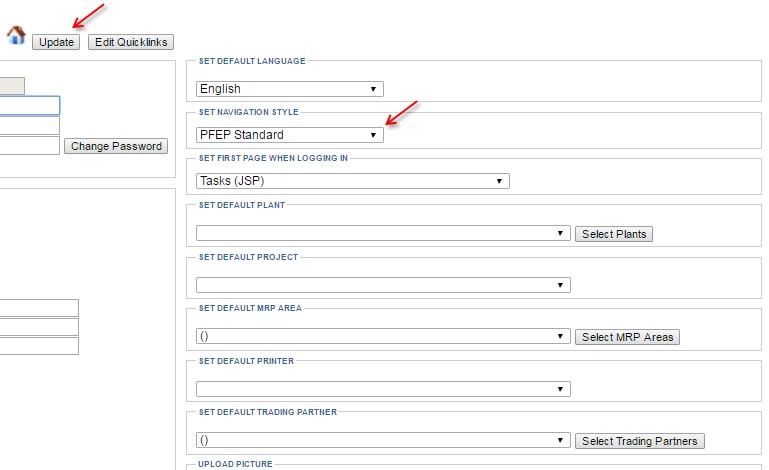Image resolution: width=769 pixels, height=470 pixels.
Task: Click the small gray box above the highlighted field
Action: 12,86
